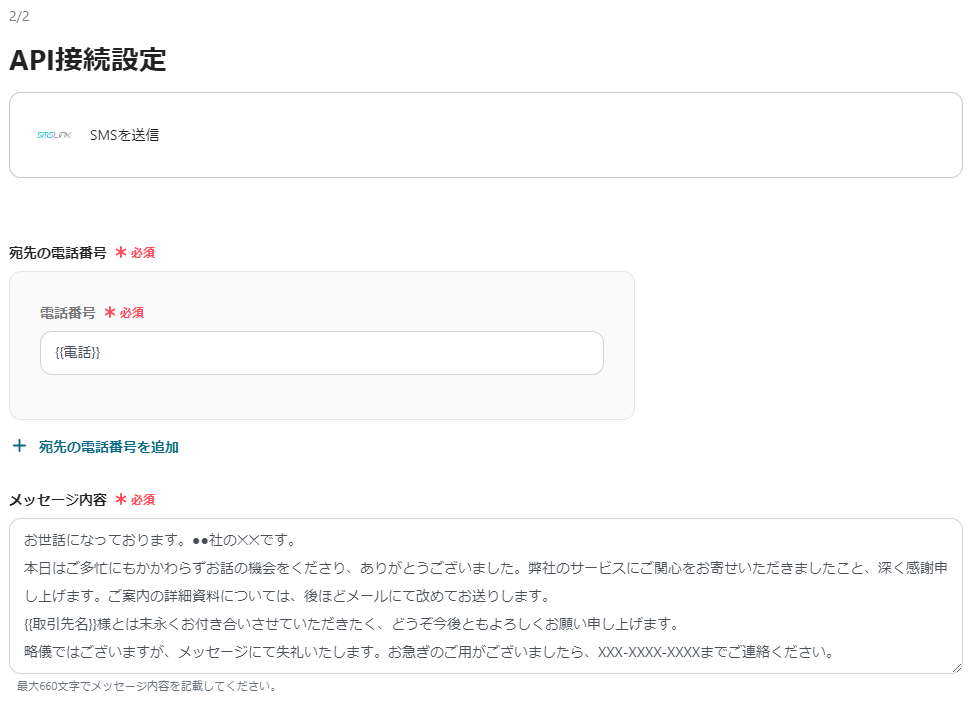974x710 pixels.
Task: Click the SMSを送信 connection row
Action: 484,134
